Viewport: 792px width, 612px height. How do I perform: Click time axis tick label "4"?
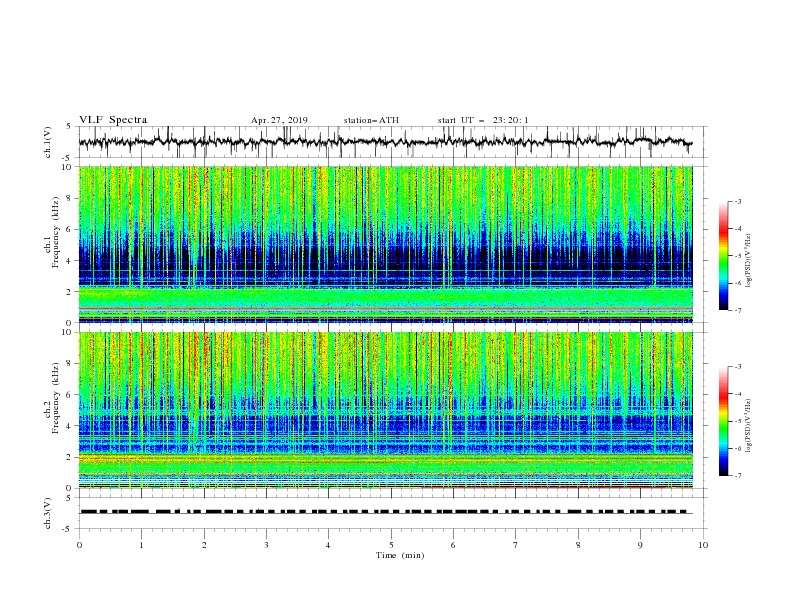328,545
